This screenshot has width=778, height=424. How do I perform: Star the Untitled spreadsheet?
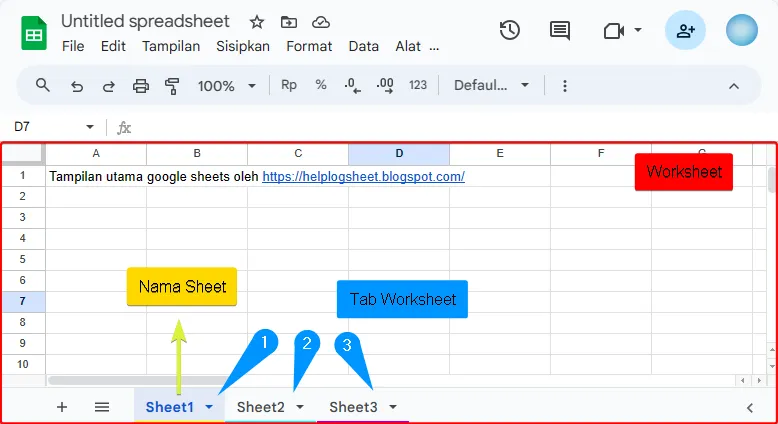257,22
